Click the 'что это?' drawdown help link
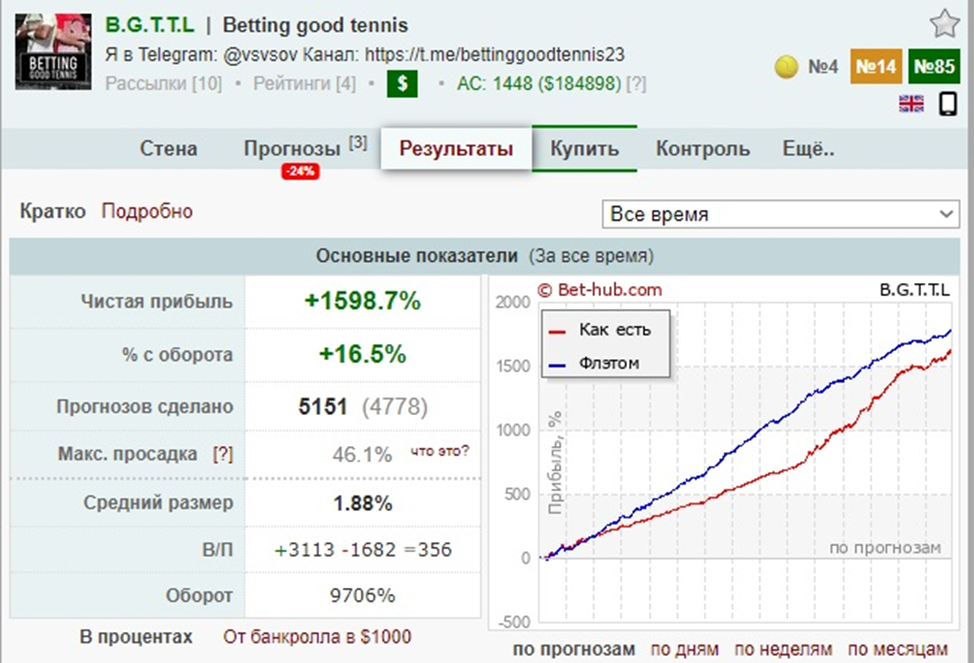Image resolution: width=974 pixels, height=663 pixels. (x=439, y=451)
